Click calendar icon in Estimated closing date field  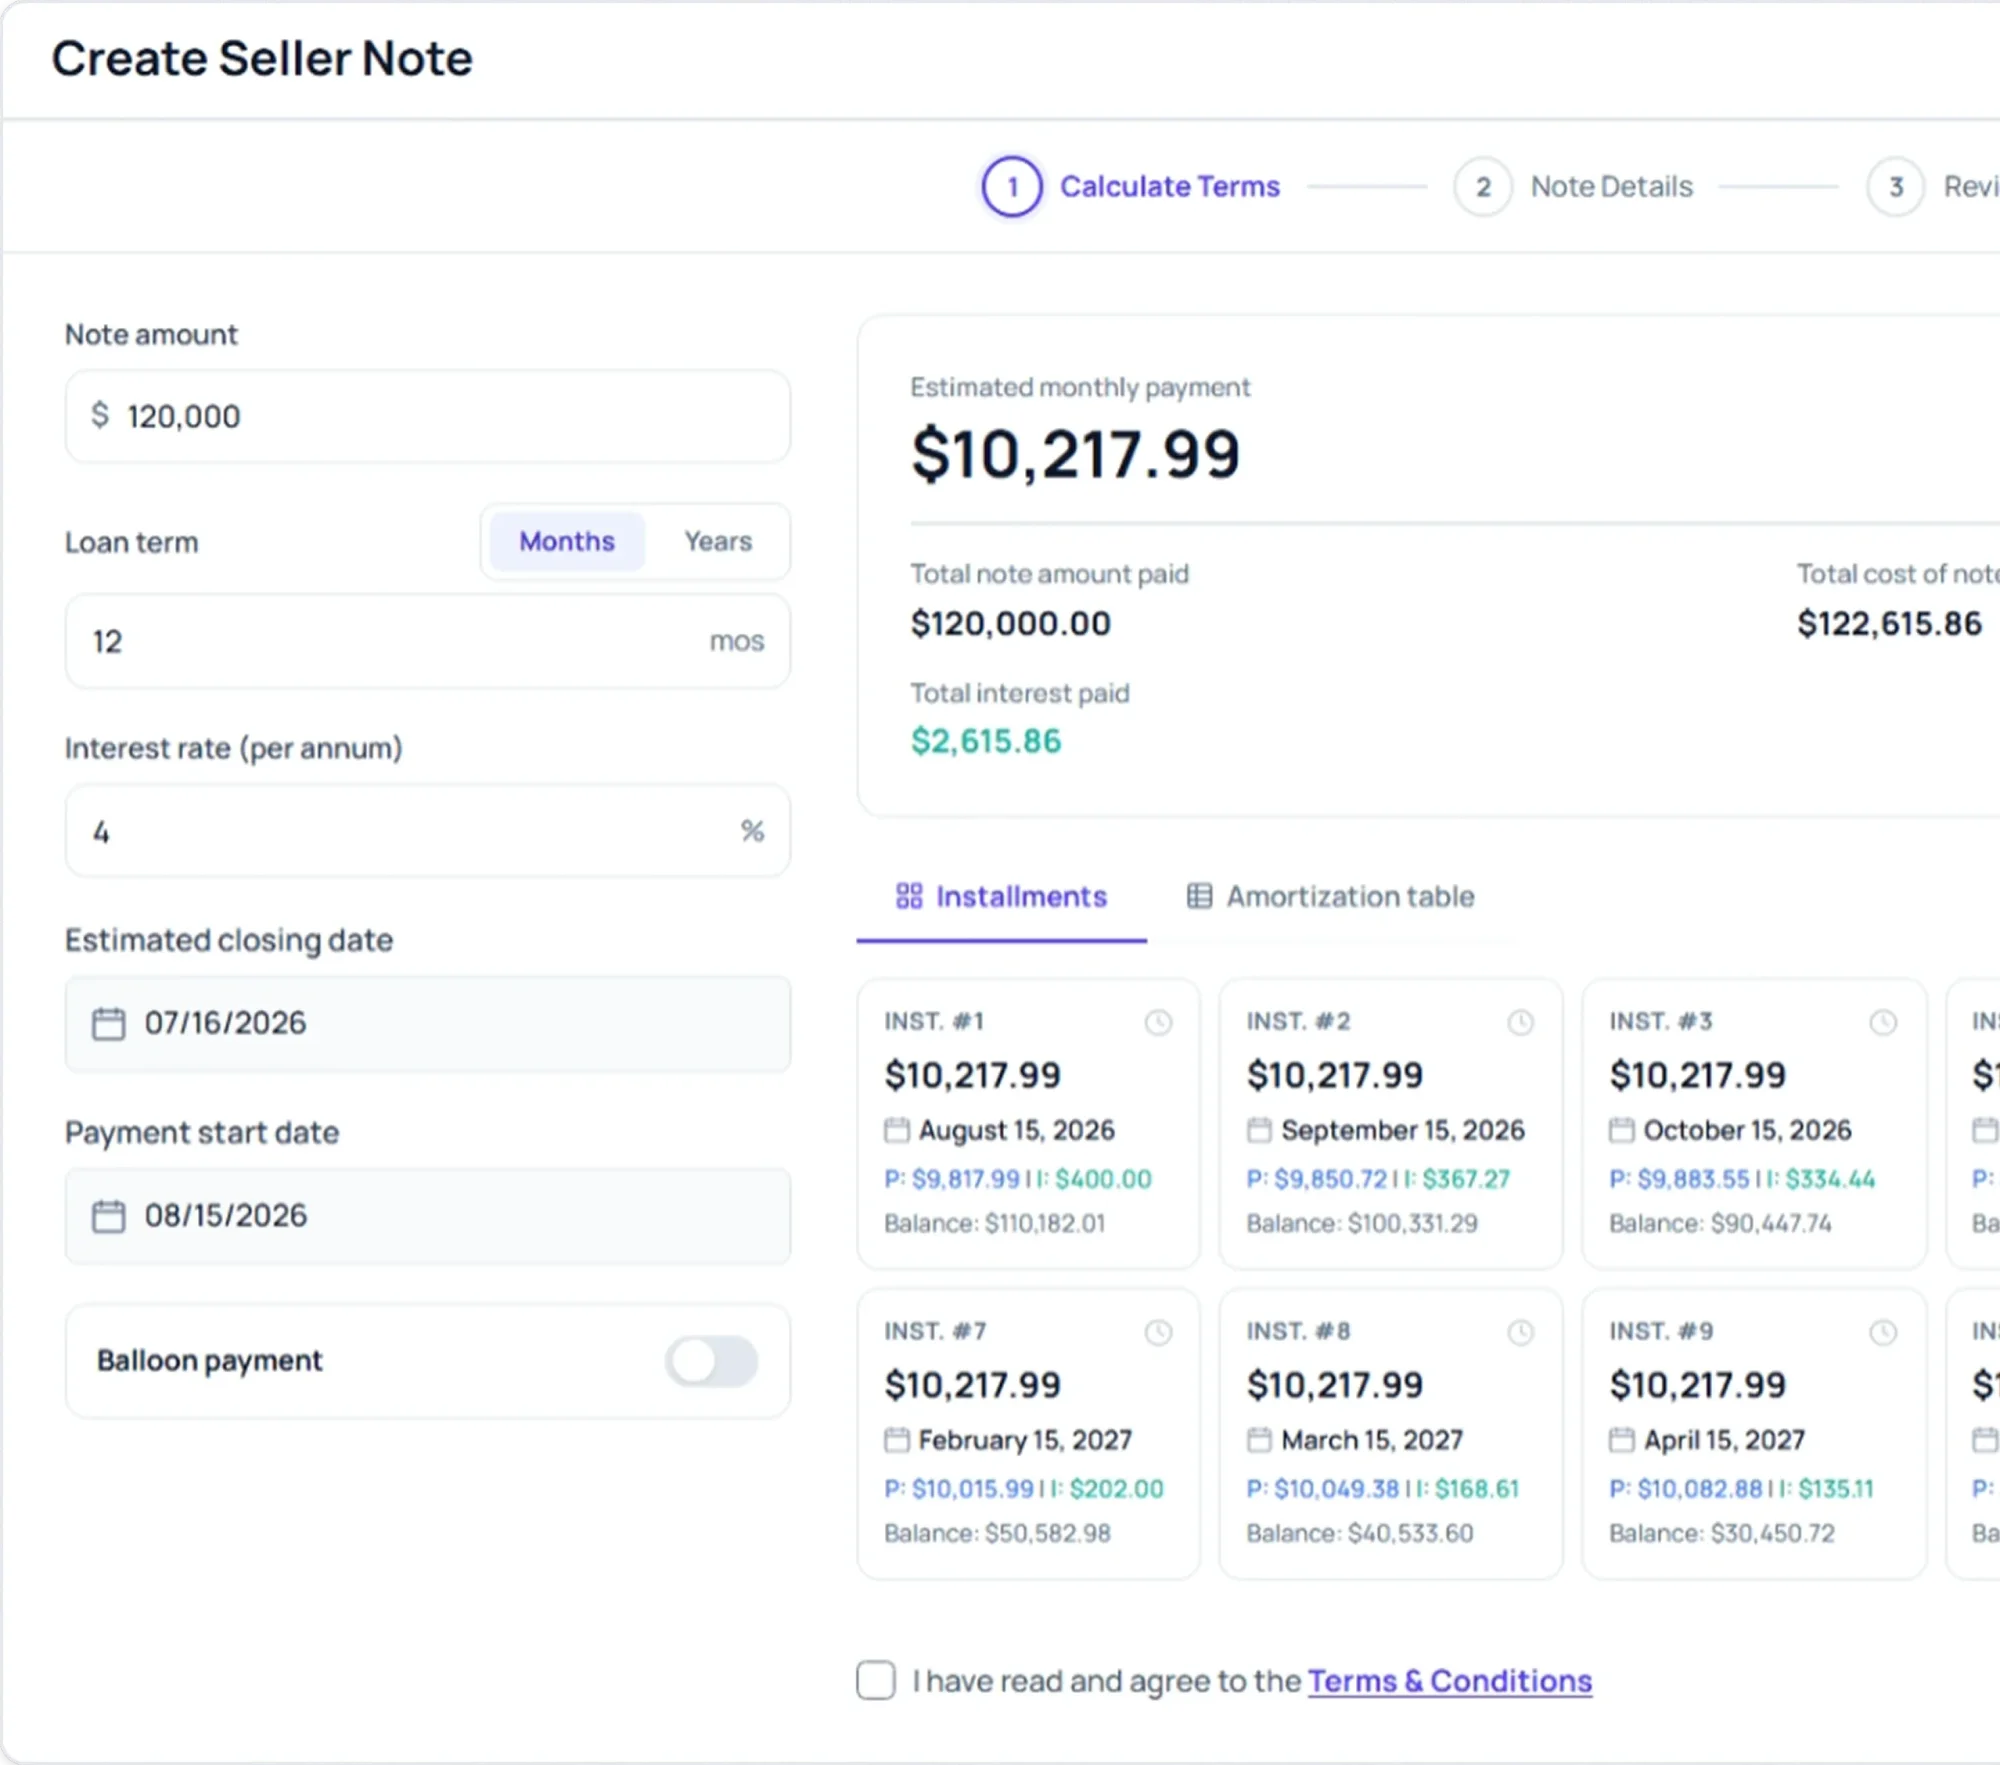pyautogui.click(x=108, y=1023)
